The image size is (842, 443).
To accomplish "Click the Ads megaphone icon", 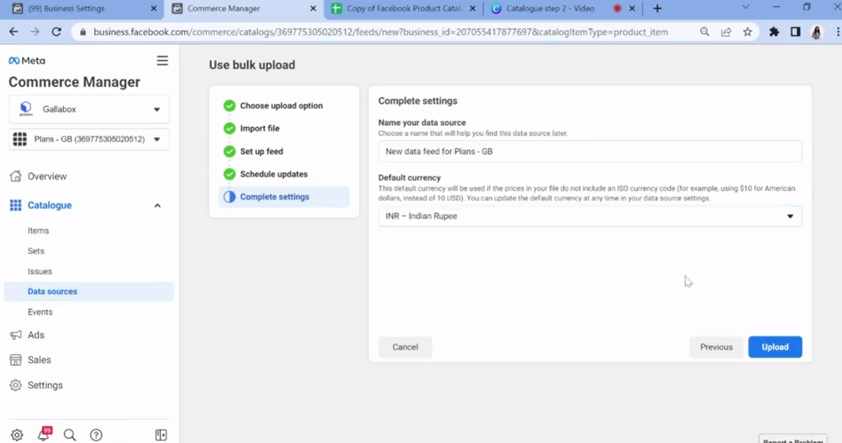I will pyautogui.click(x=16, y=335).
